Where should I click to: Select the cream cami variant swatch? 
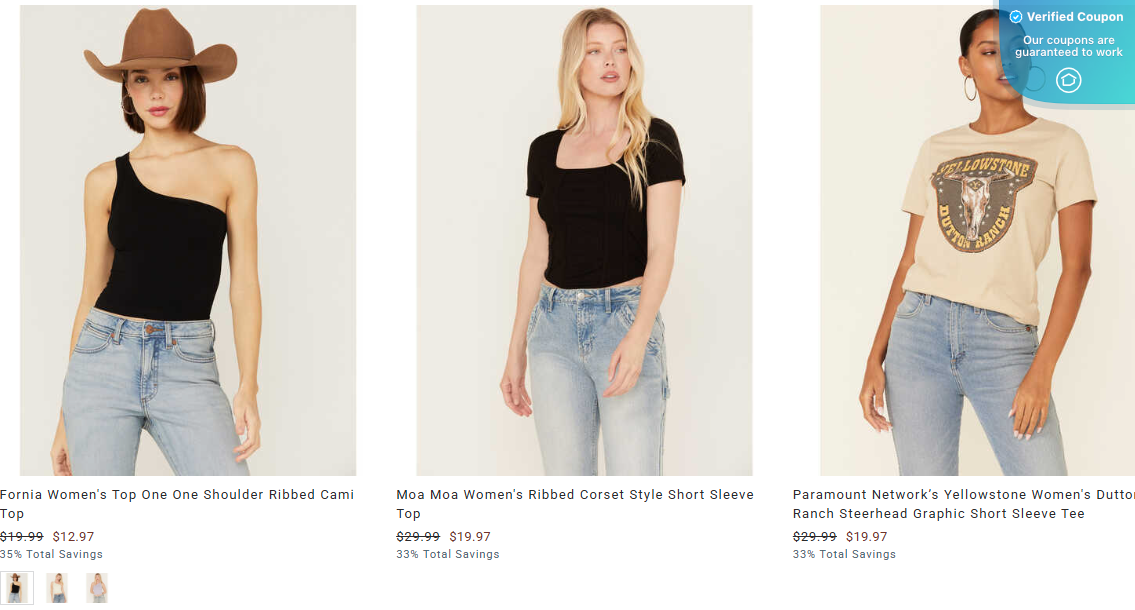57,587
